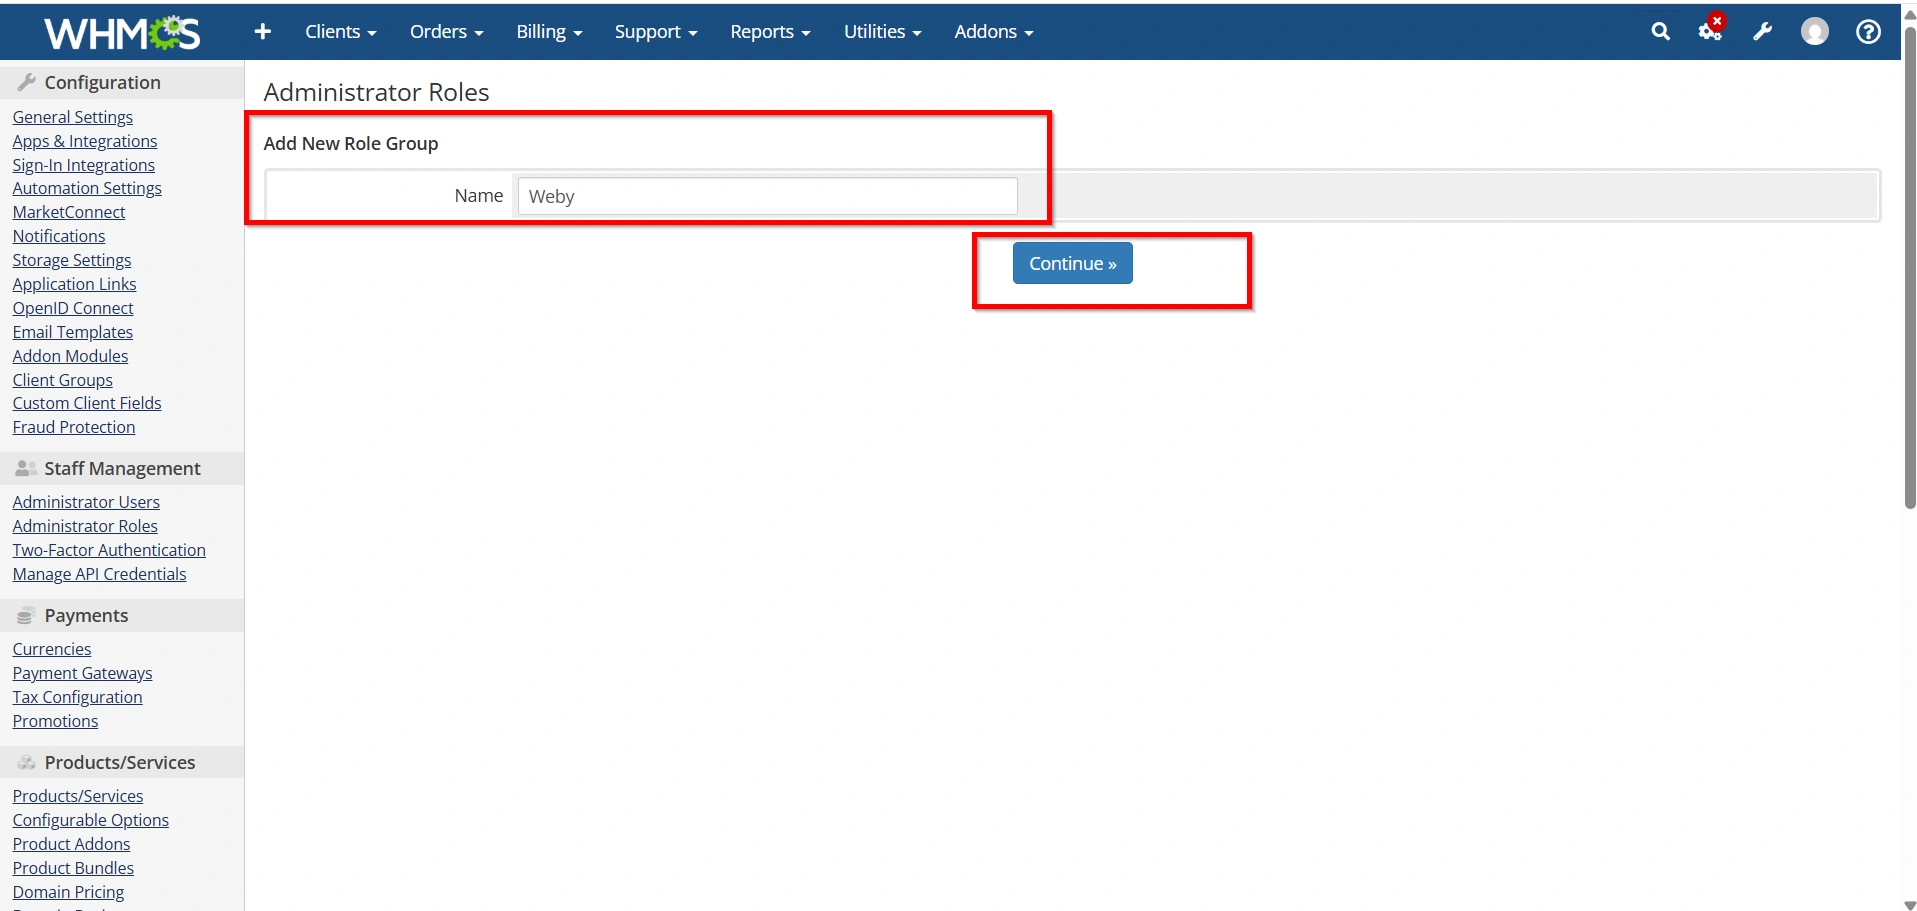Open Administrator Users link
Viewport: 1917px width, 911px height.
coord(86,502)
